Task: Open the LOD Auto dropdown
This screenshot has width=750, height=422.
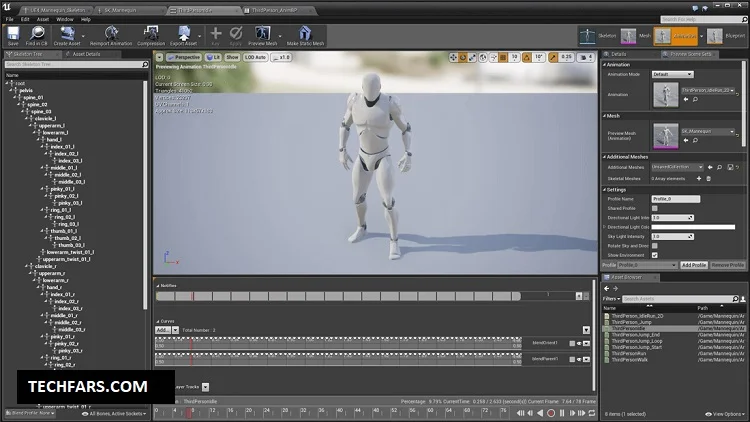Action: coord(255,57)
